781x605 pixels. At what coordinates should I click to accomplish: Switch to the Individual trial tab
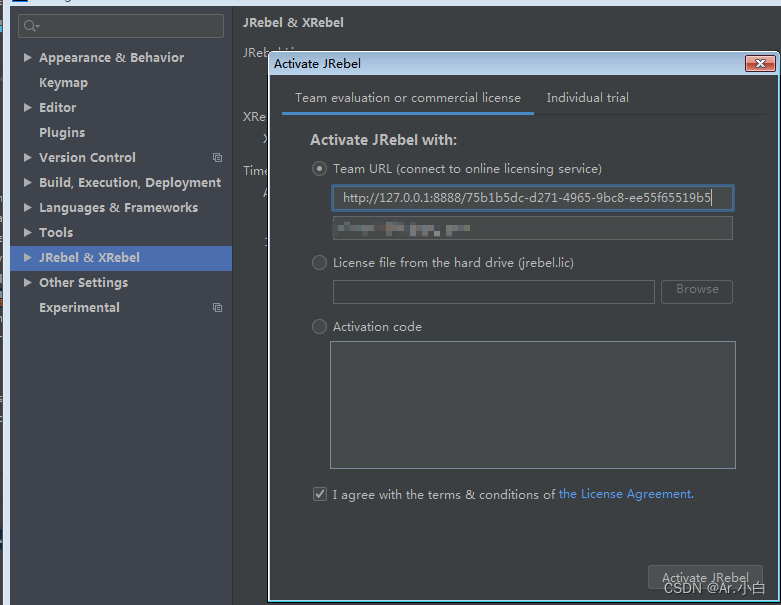coord(587,98)
